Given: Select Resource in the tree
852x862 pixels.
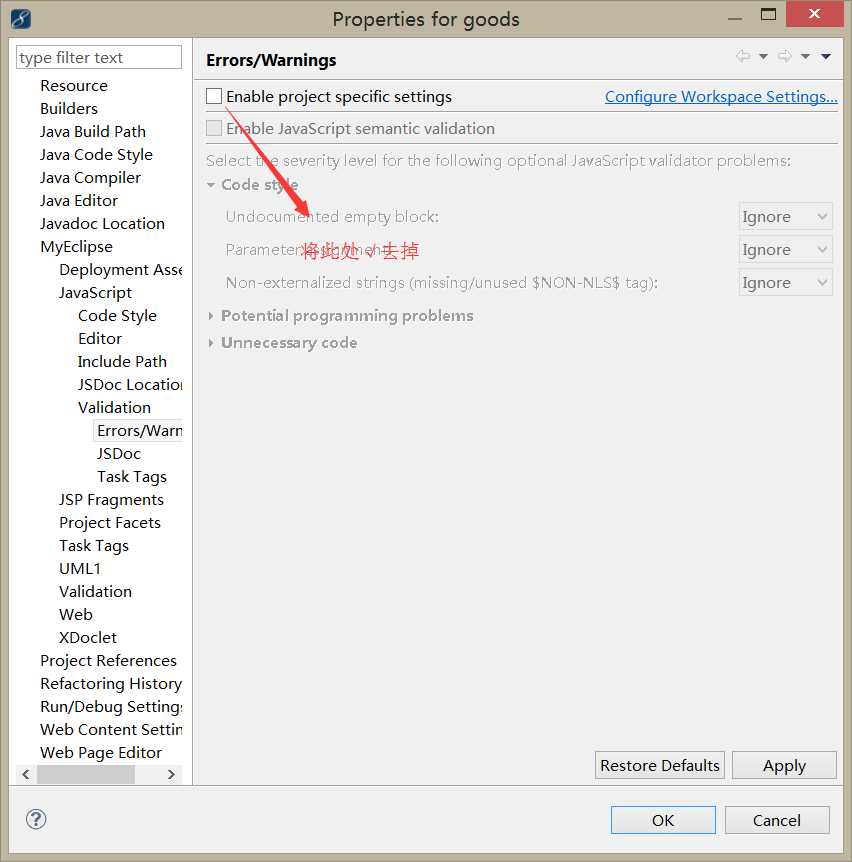Looking at the screenshot, I should pos(74,86).
